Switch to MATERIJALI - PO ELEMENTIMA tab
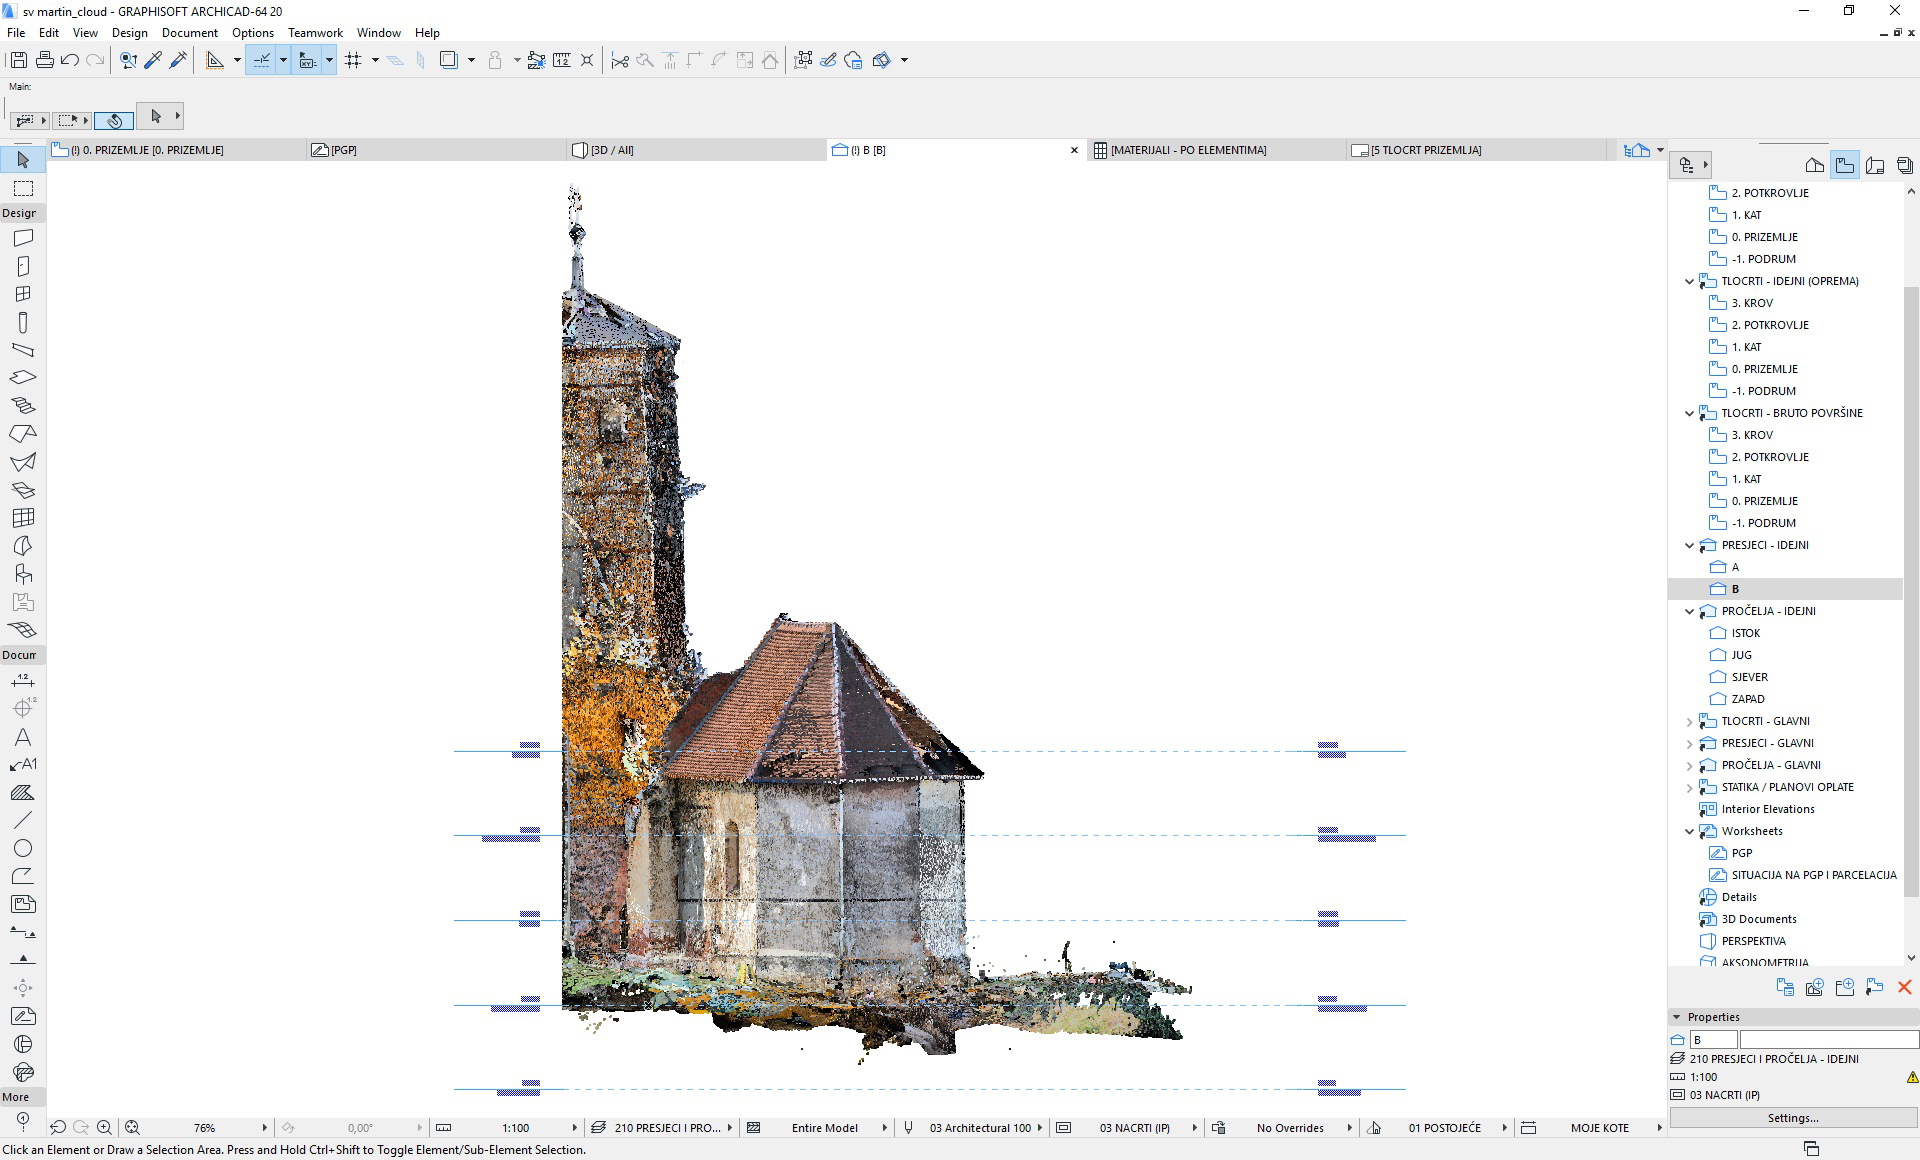The height and width of the screenshot is (1160, 1920). coord(1215,150)
